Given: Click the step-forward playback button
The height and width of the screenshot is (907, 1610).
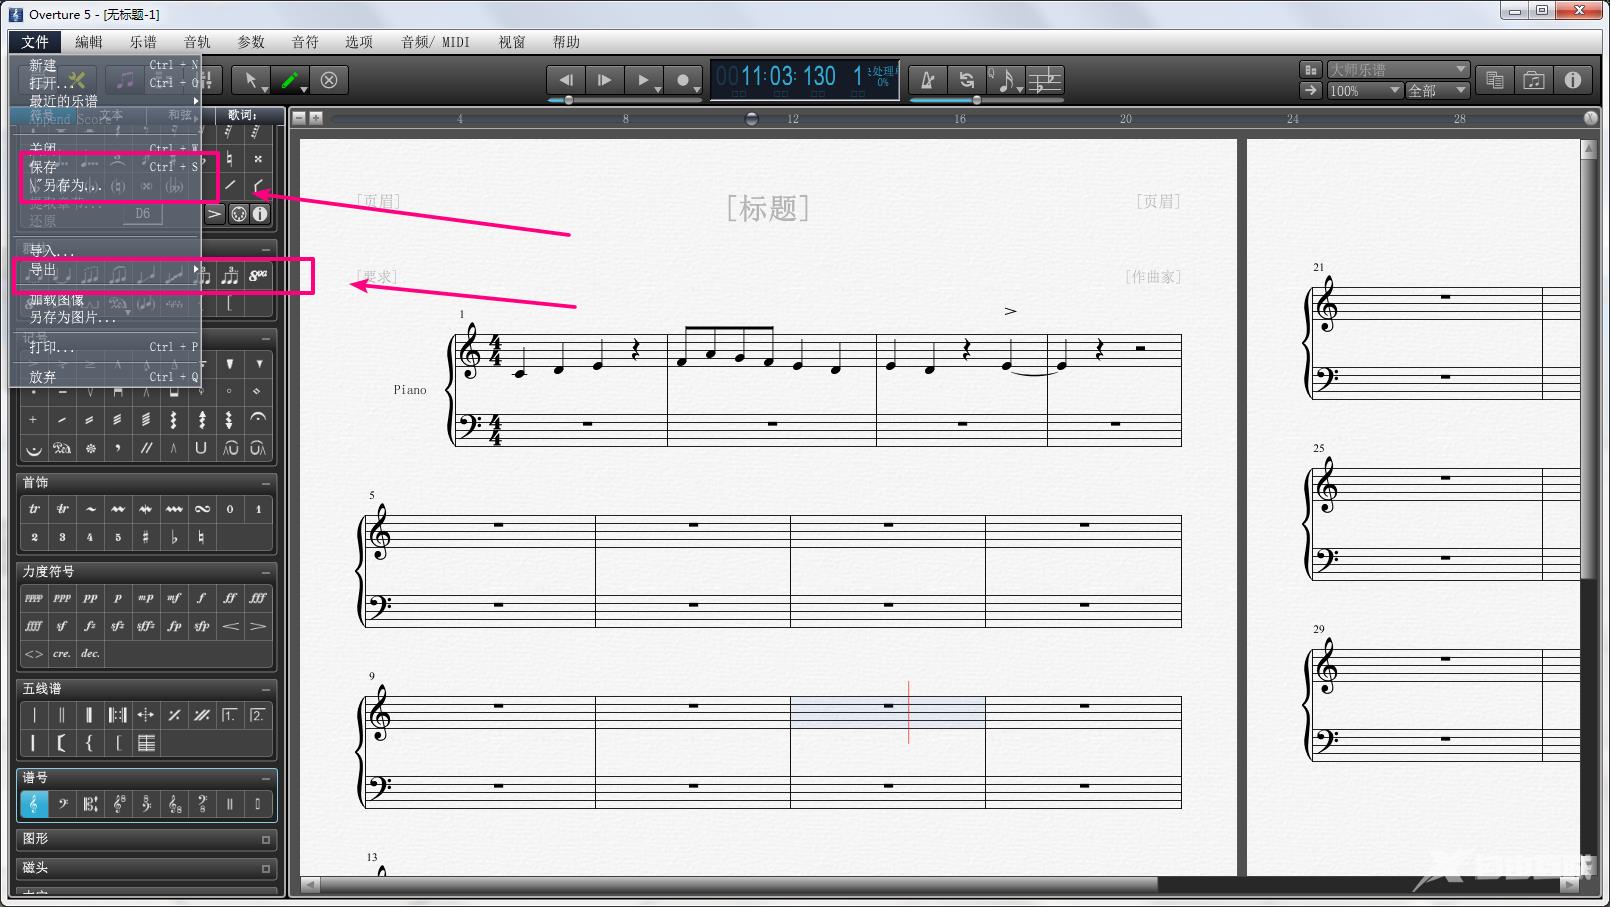Looking at the screenshot, I should [x=605, y=80].
